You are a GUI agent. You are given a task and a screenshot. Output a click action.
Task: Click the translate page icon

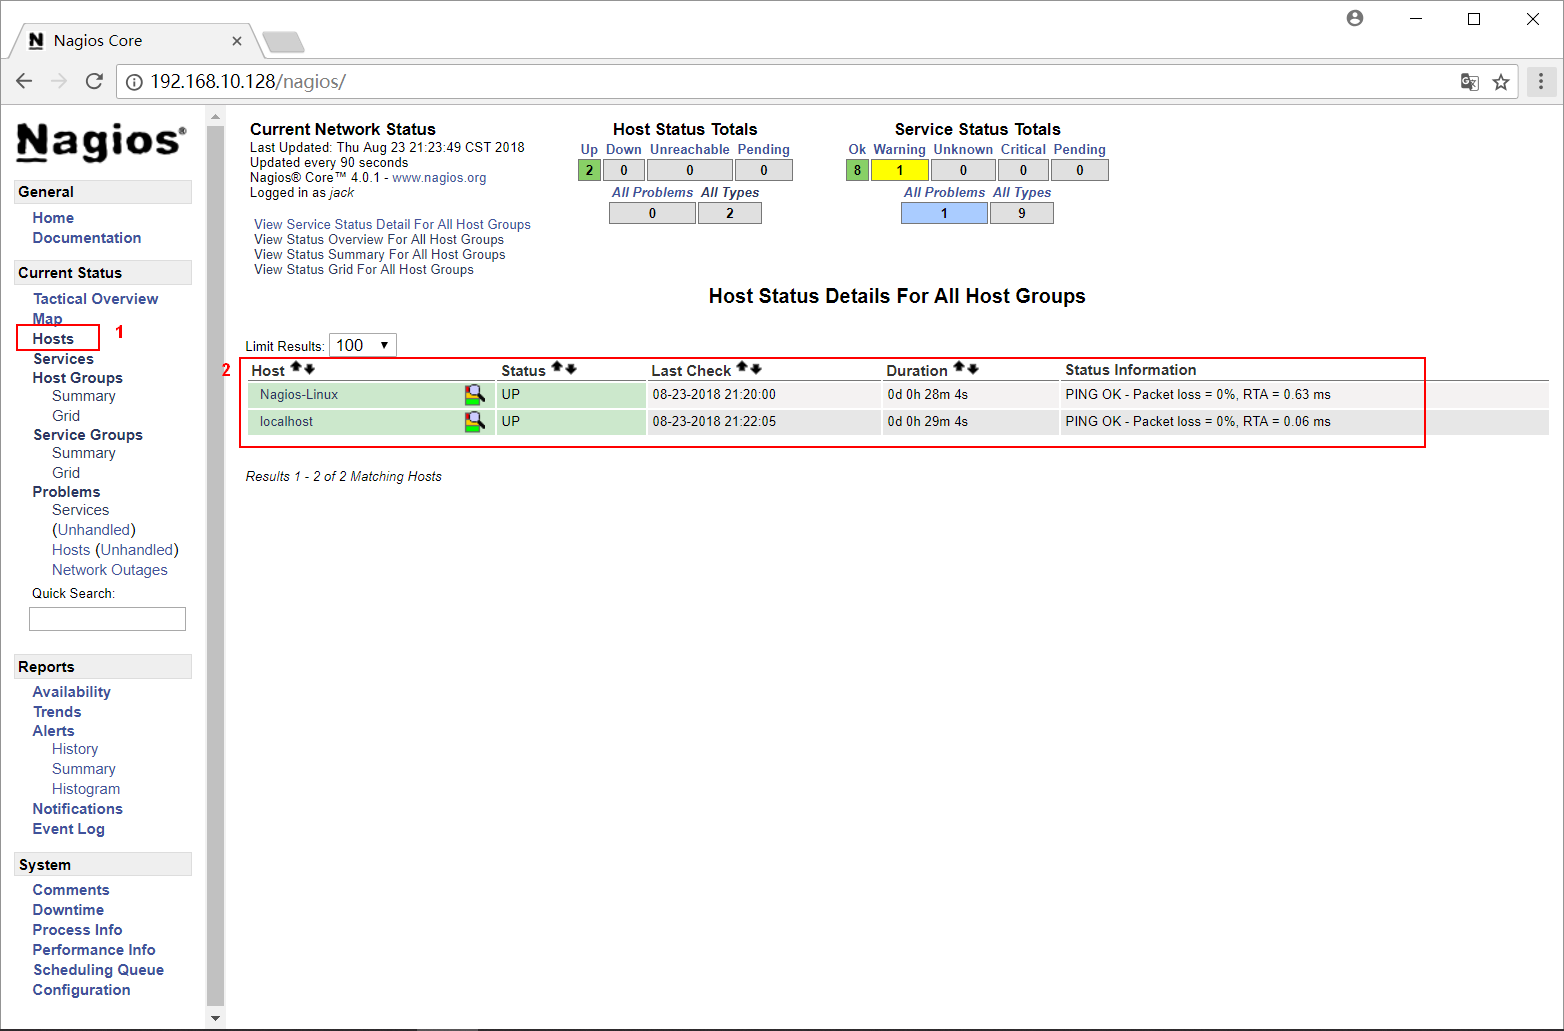[x=1469, y=82]
